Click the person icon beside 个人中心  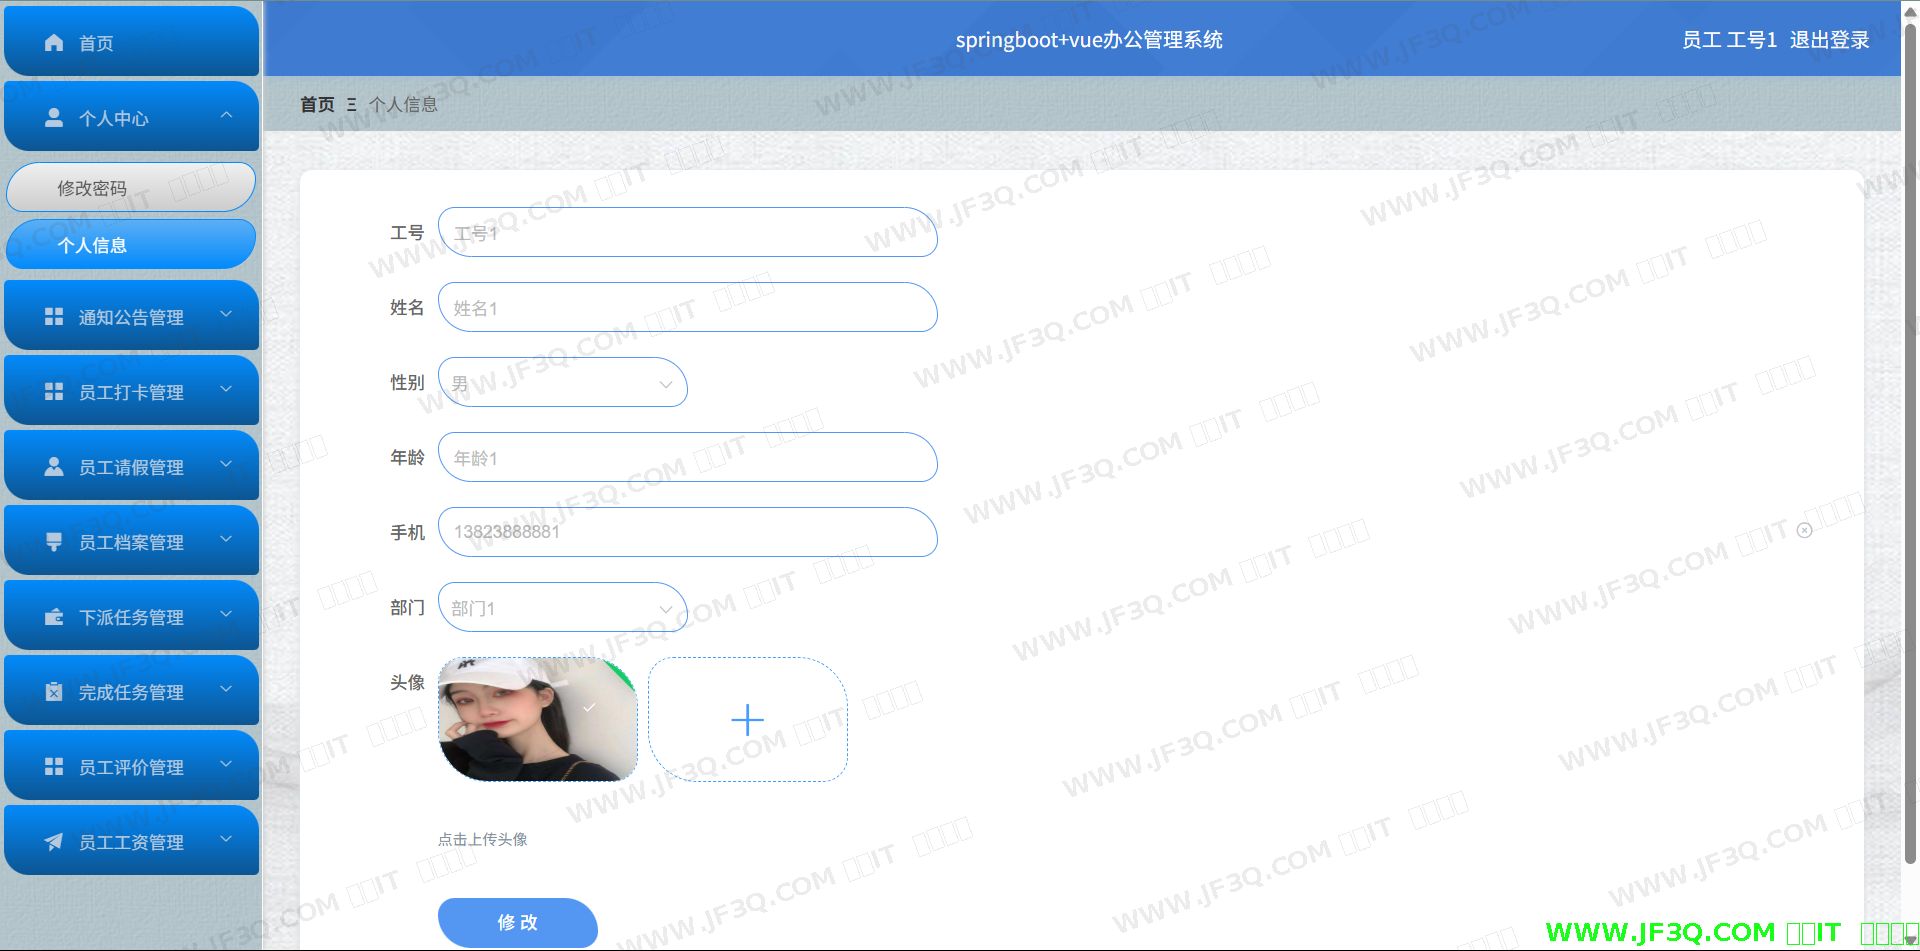[54, 118]
